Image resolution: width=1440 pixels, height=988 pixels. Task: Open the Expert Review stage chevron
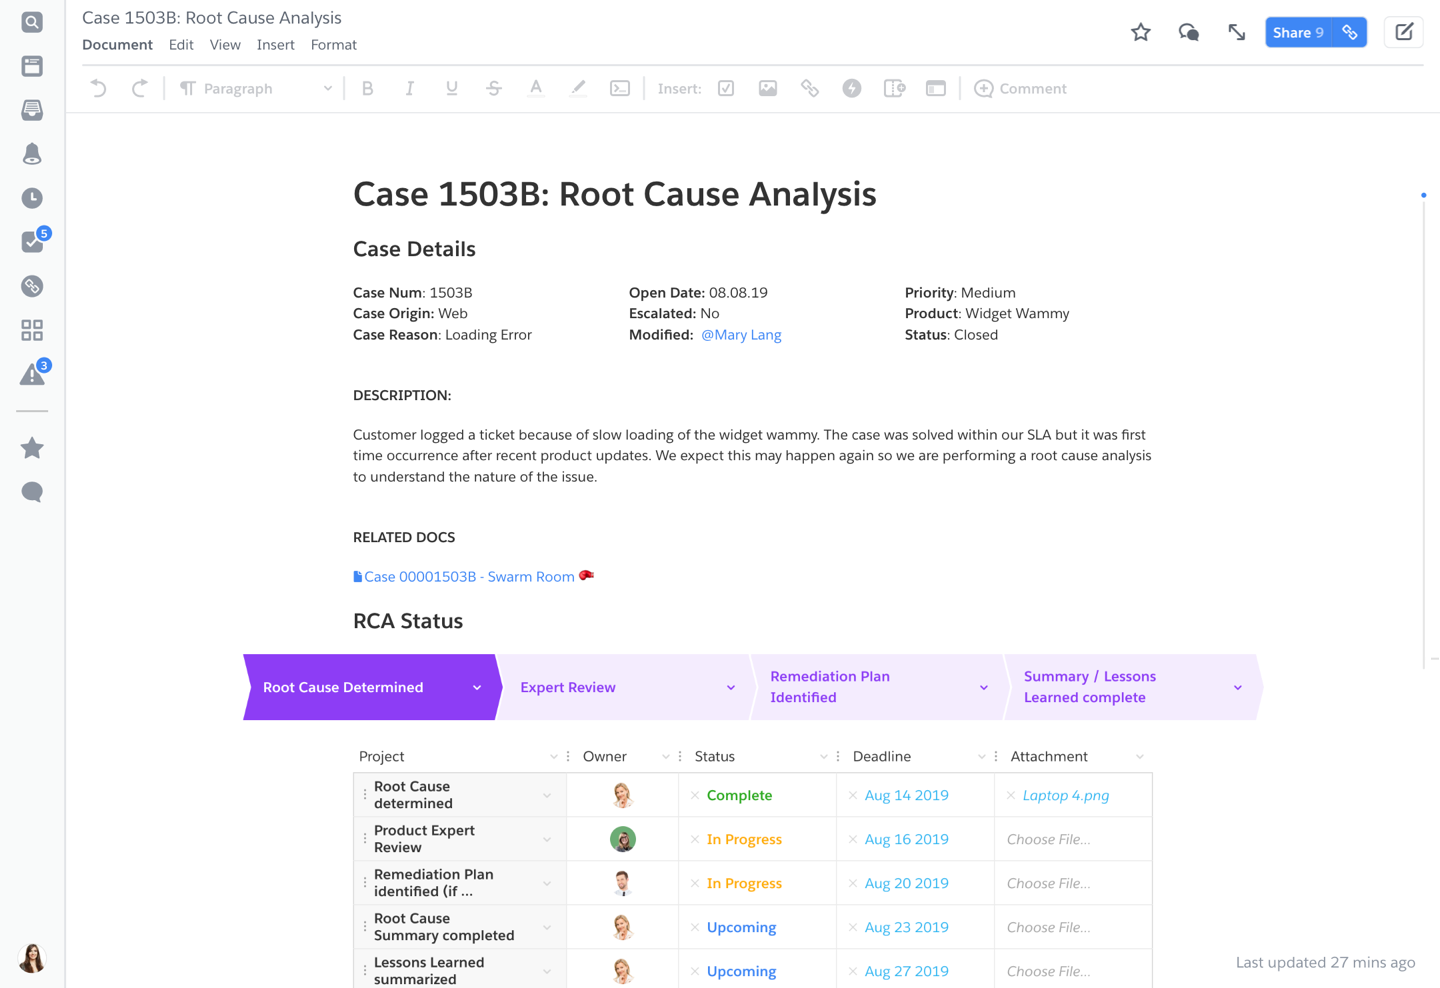(730, 688)
